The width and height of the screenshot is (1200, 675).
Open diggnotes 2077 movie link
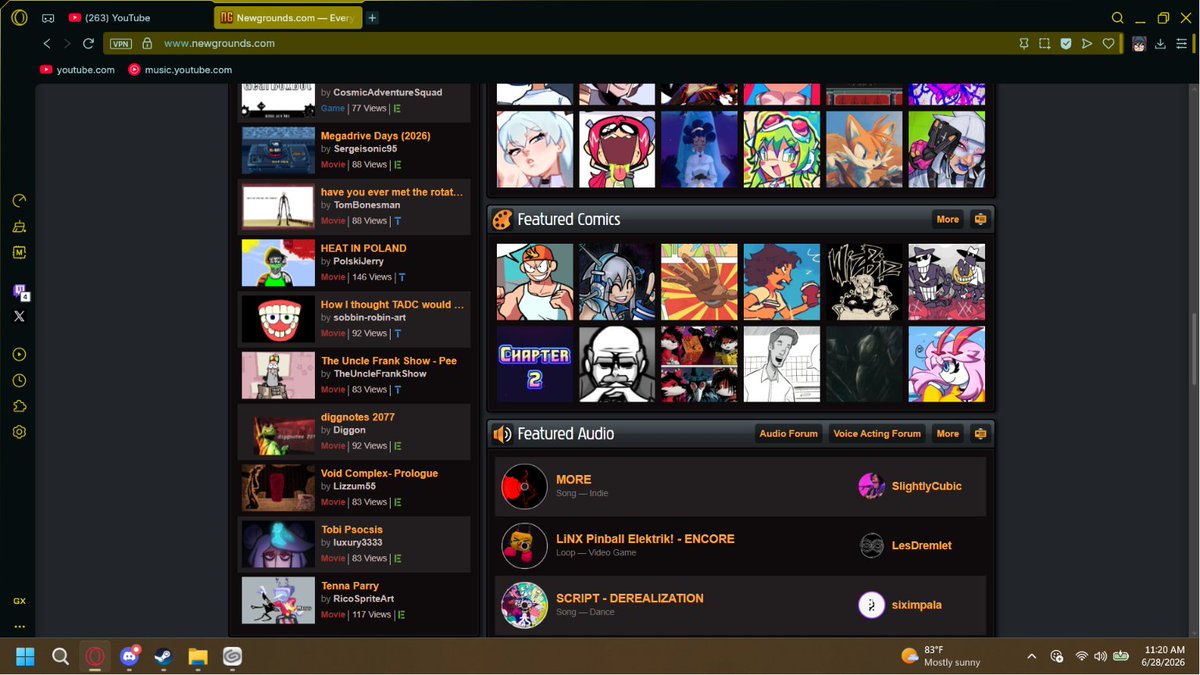[357, 417]
